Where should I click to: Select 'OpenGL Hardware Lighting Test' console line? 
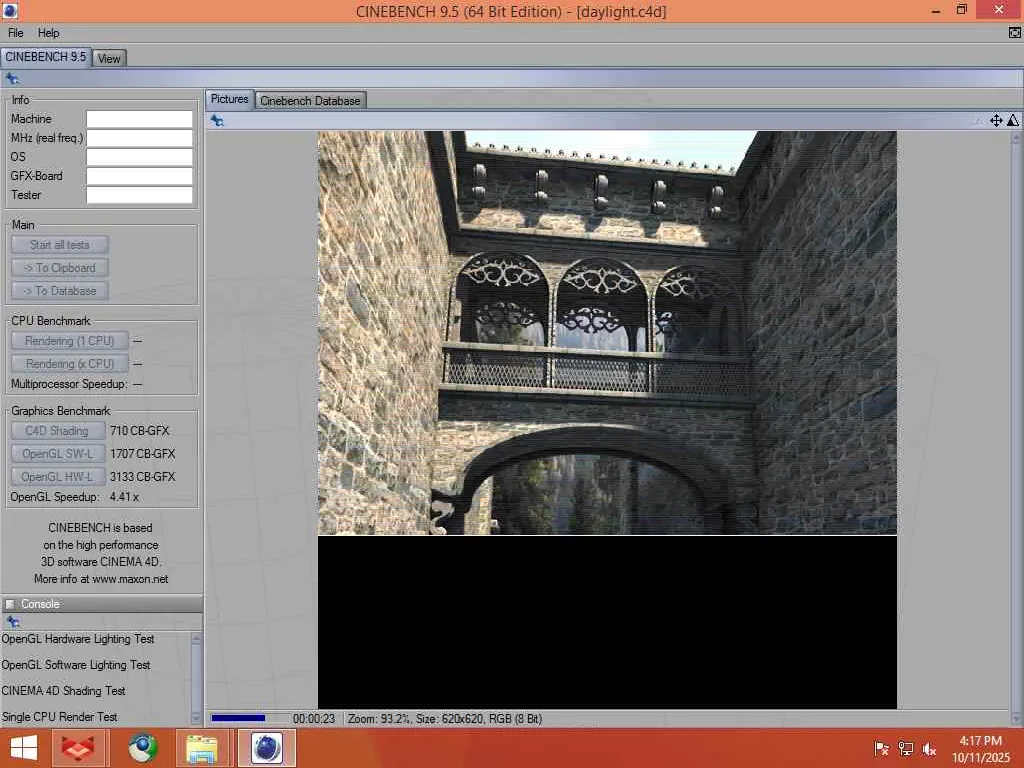pyautogui.click(x=78, y=639)
